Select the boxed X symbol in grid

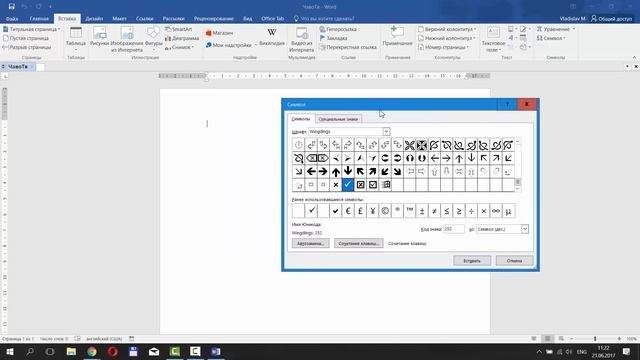tap(360, 185)
